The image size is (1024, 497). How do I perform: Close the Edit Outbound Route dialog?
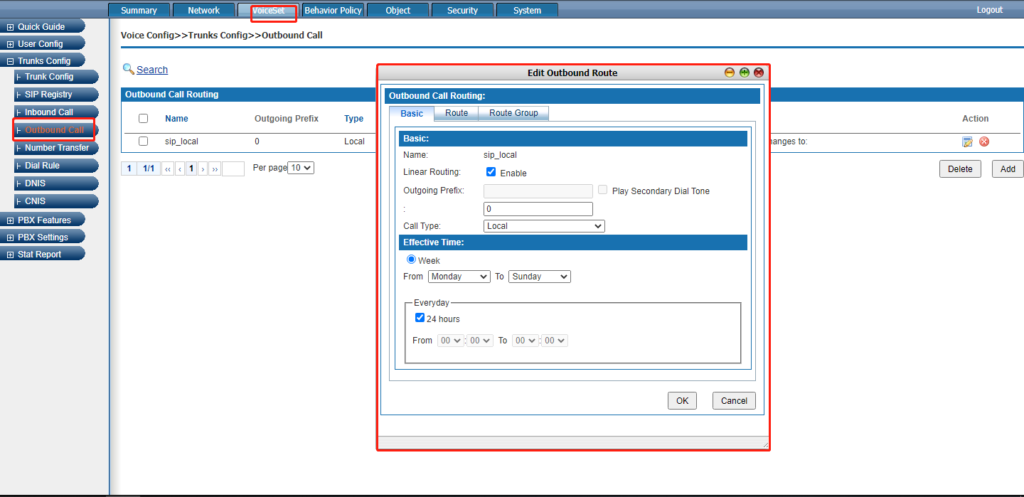tap(758, 73)
